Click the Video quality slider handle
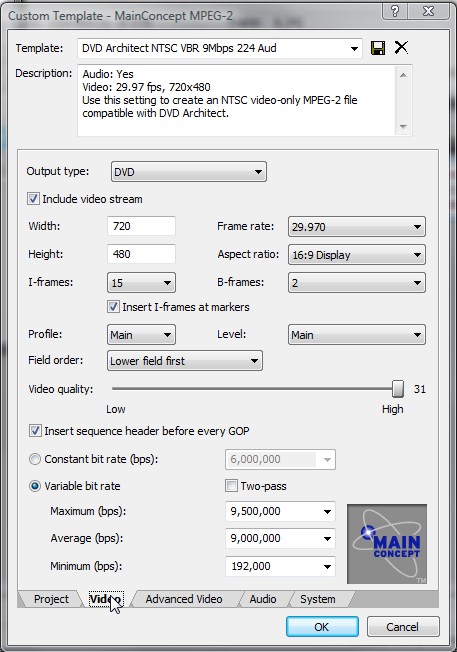457x652 pixels. (398, 389)
